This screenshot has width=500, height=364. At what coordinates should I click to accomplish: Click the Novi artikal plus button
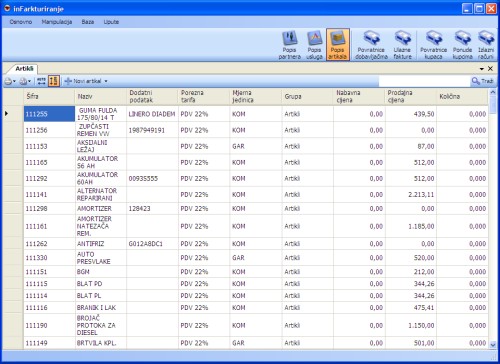click(x=83, y=81)
